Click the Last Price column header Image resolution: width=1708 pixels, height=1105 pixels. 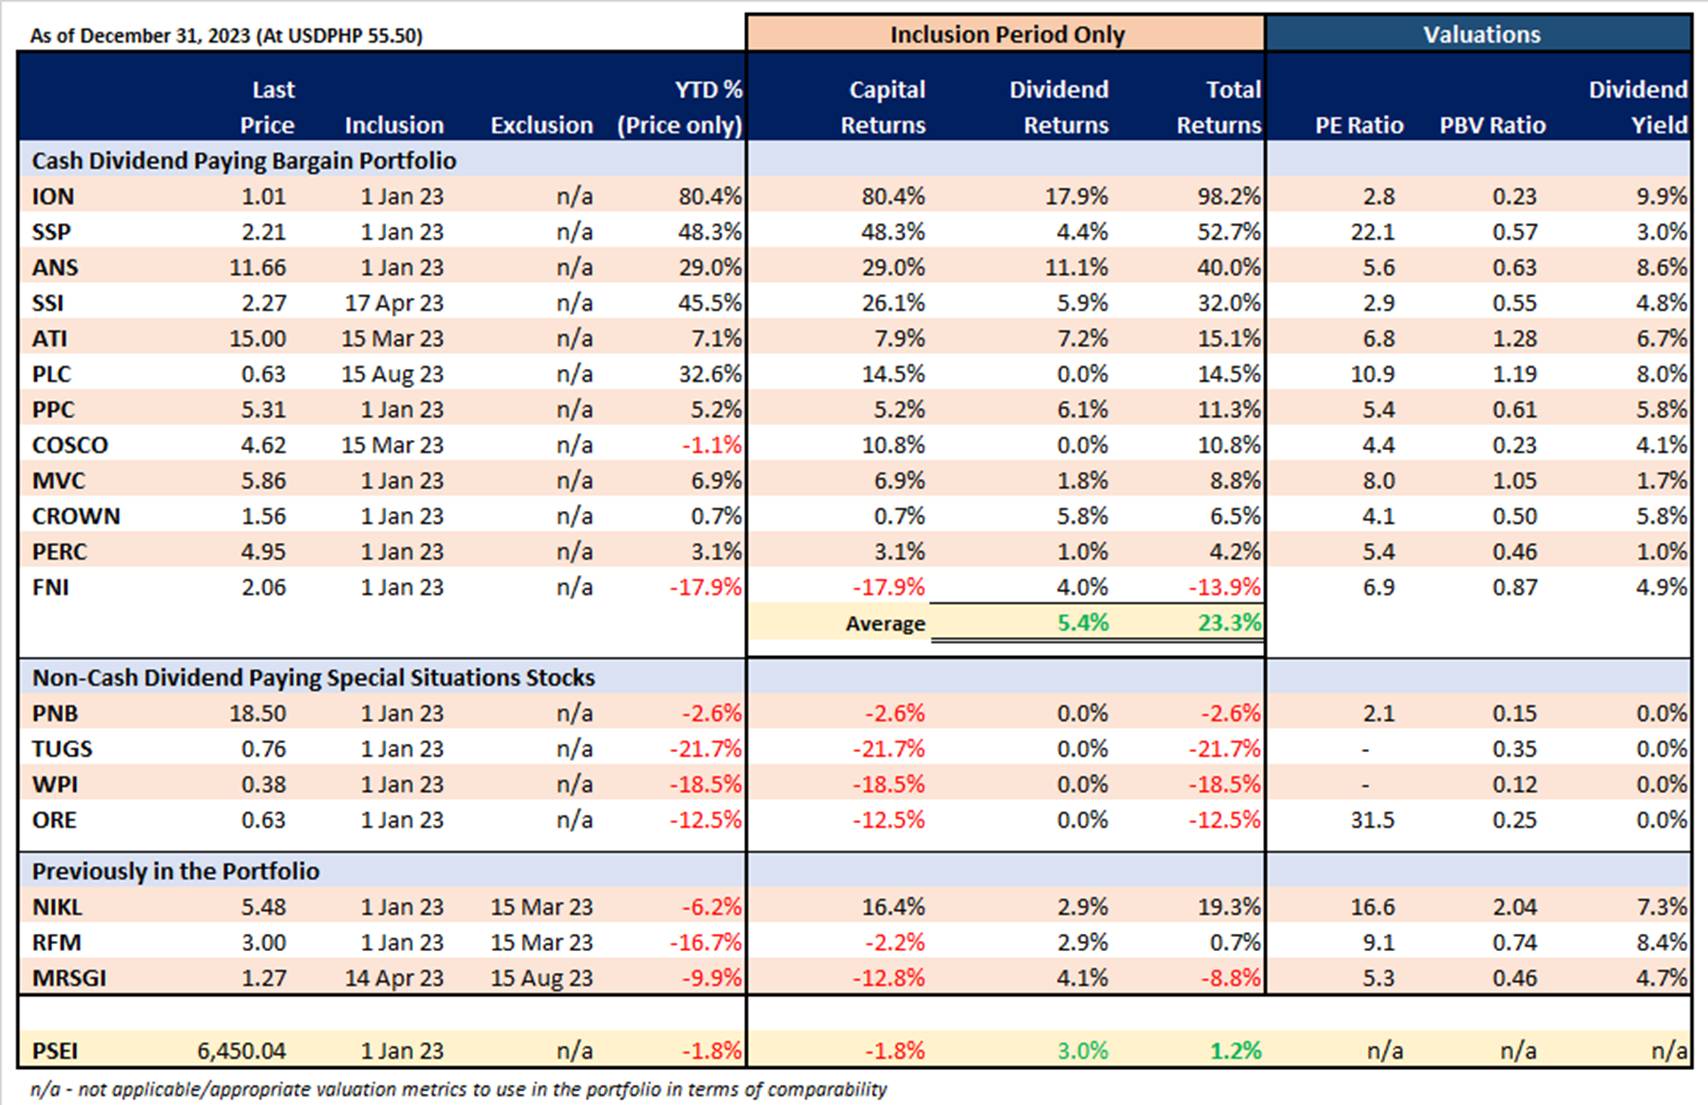(x=267, y=107)
